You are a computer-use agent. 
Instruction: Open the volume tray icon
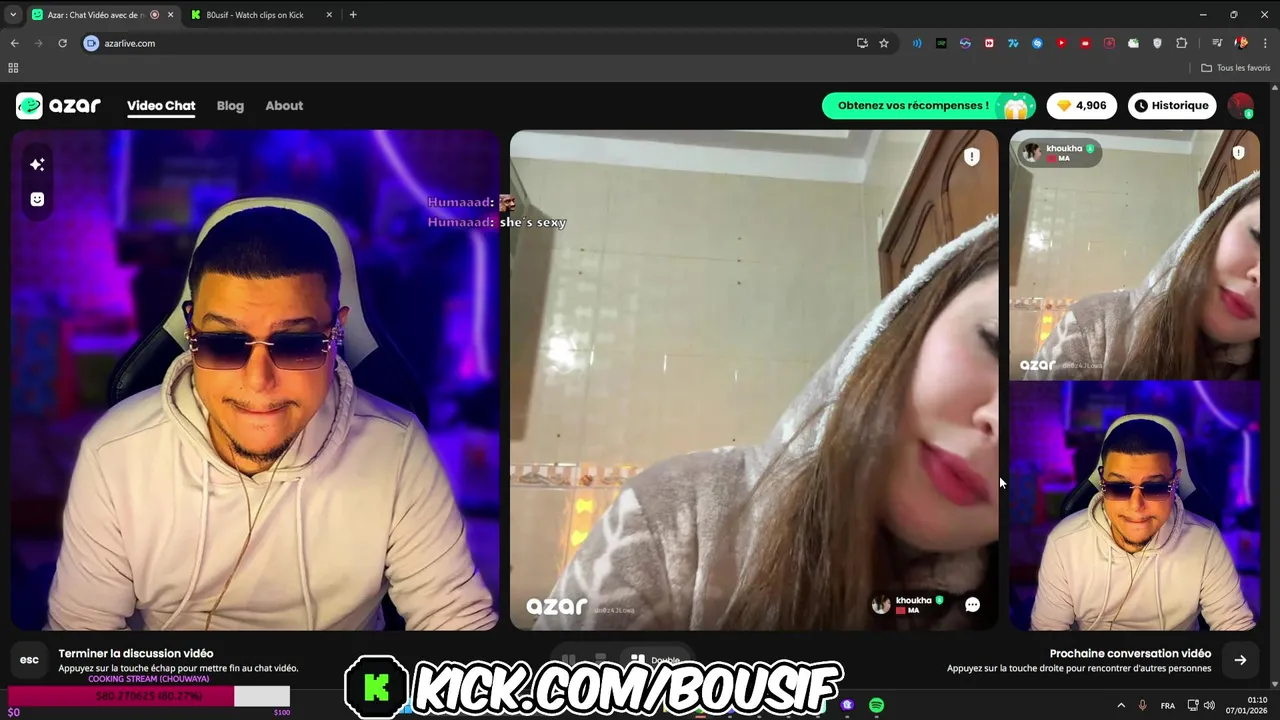pyautogui.click(x=1209, y=705)
